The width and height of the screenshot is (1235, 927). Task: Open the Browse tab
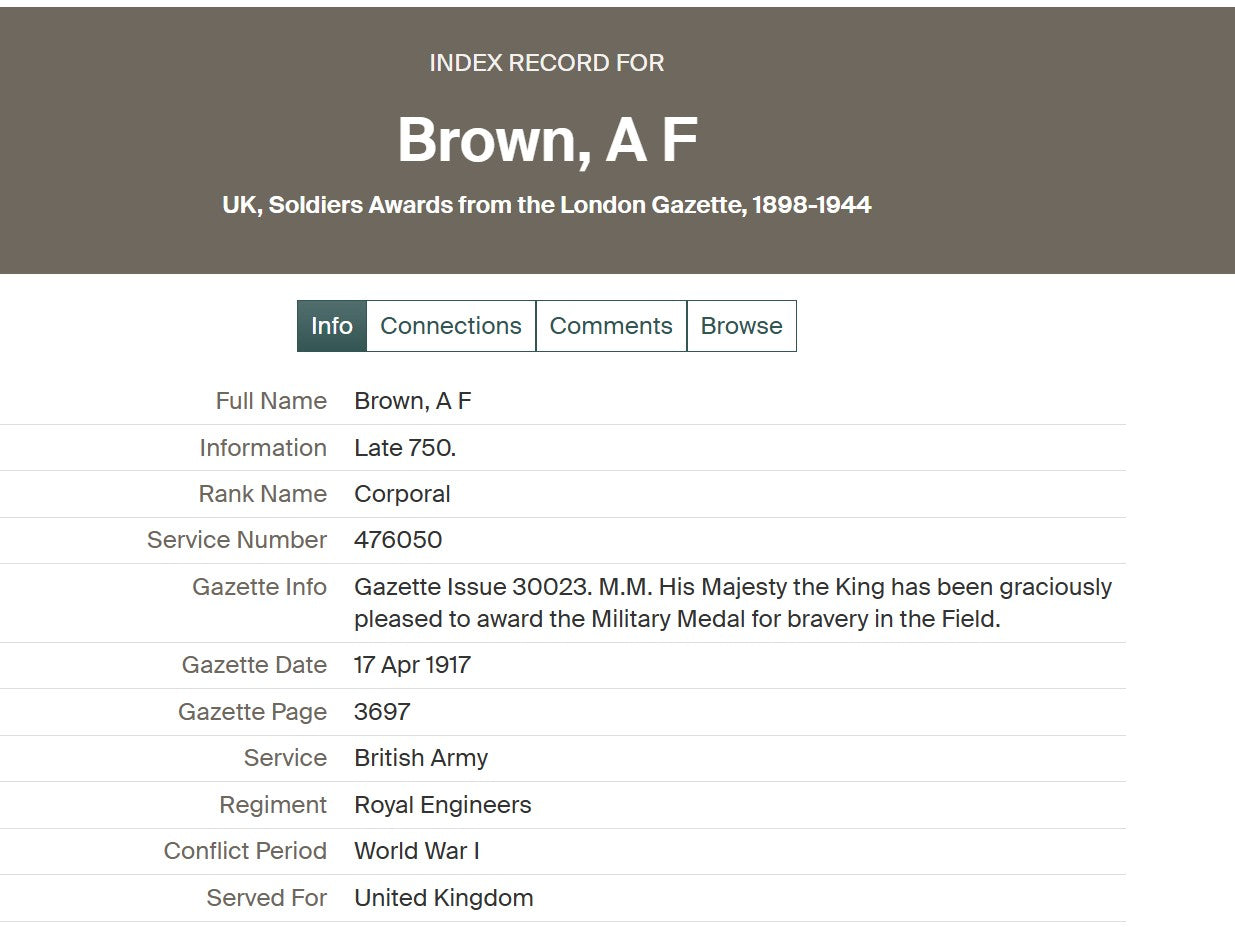(741, 326)
